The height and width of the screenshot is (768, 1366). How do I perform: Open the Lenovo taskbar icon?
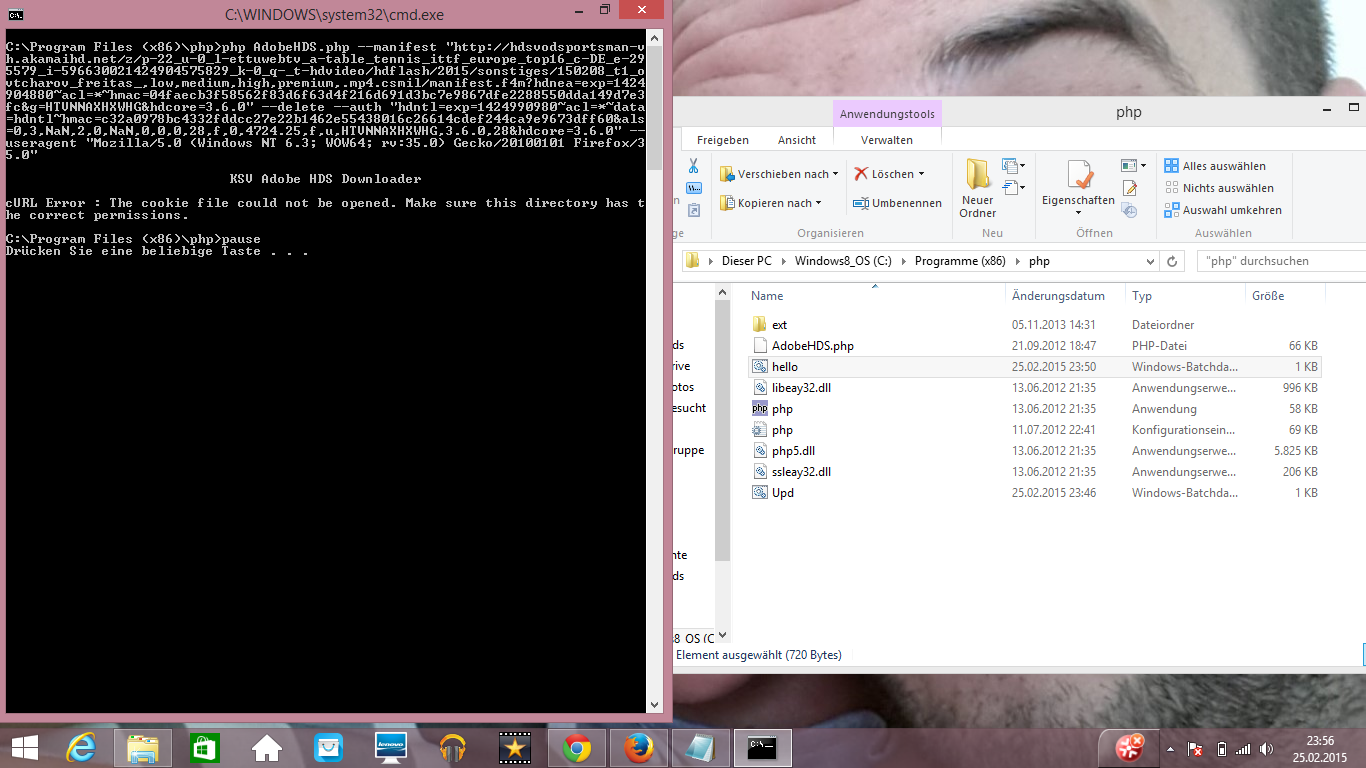[390, 748]
